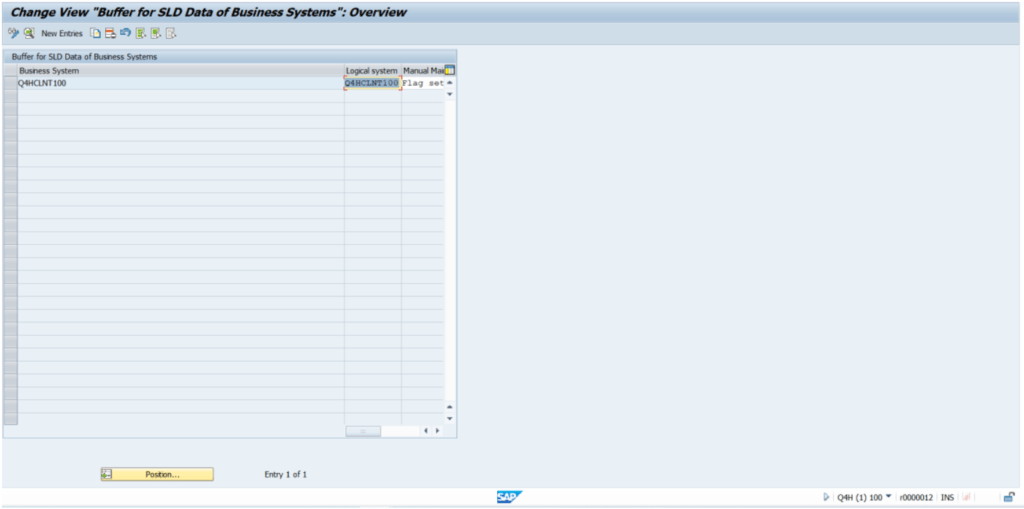Click the Details magnifier icon in toolbar
1024x509 pixels.
(x=29, y=33)
